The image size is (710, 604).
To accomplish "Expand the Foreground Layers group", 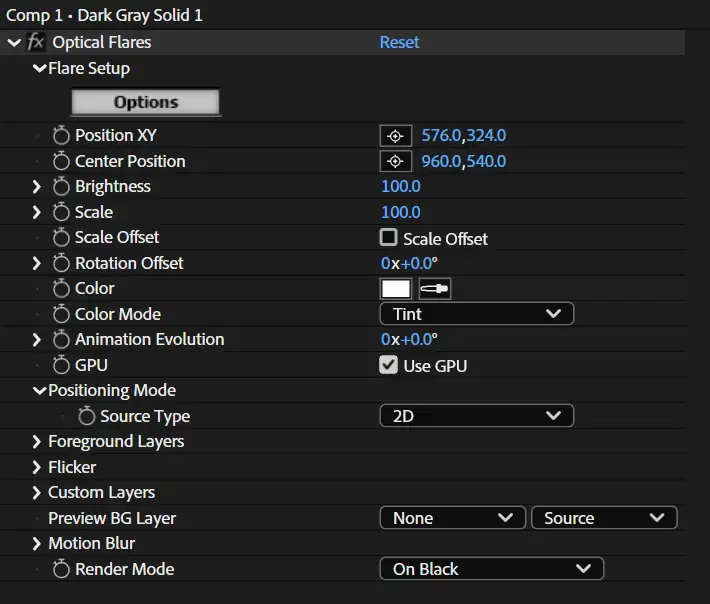I will pyautogui.click(x=37, y=442).
